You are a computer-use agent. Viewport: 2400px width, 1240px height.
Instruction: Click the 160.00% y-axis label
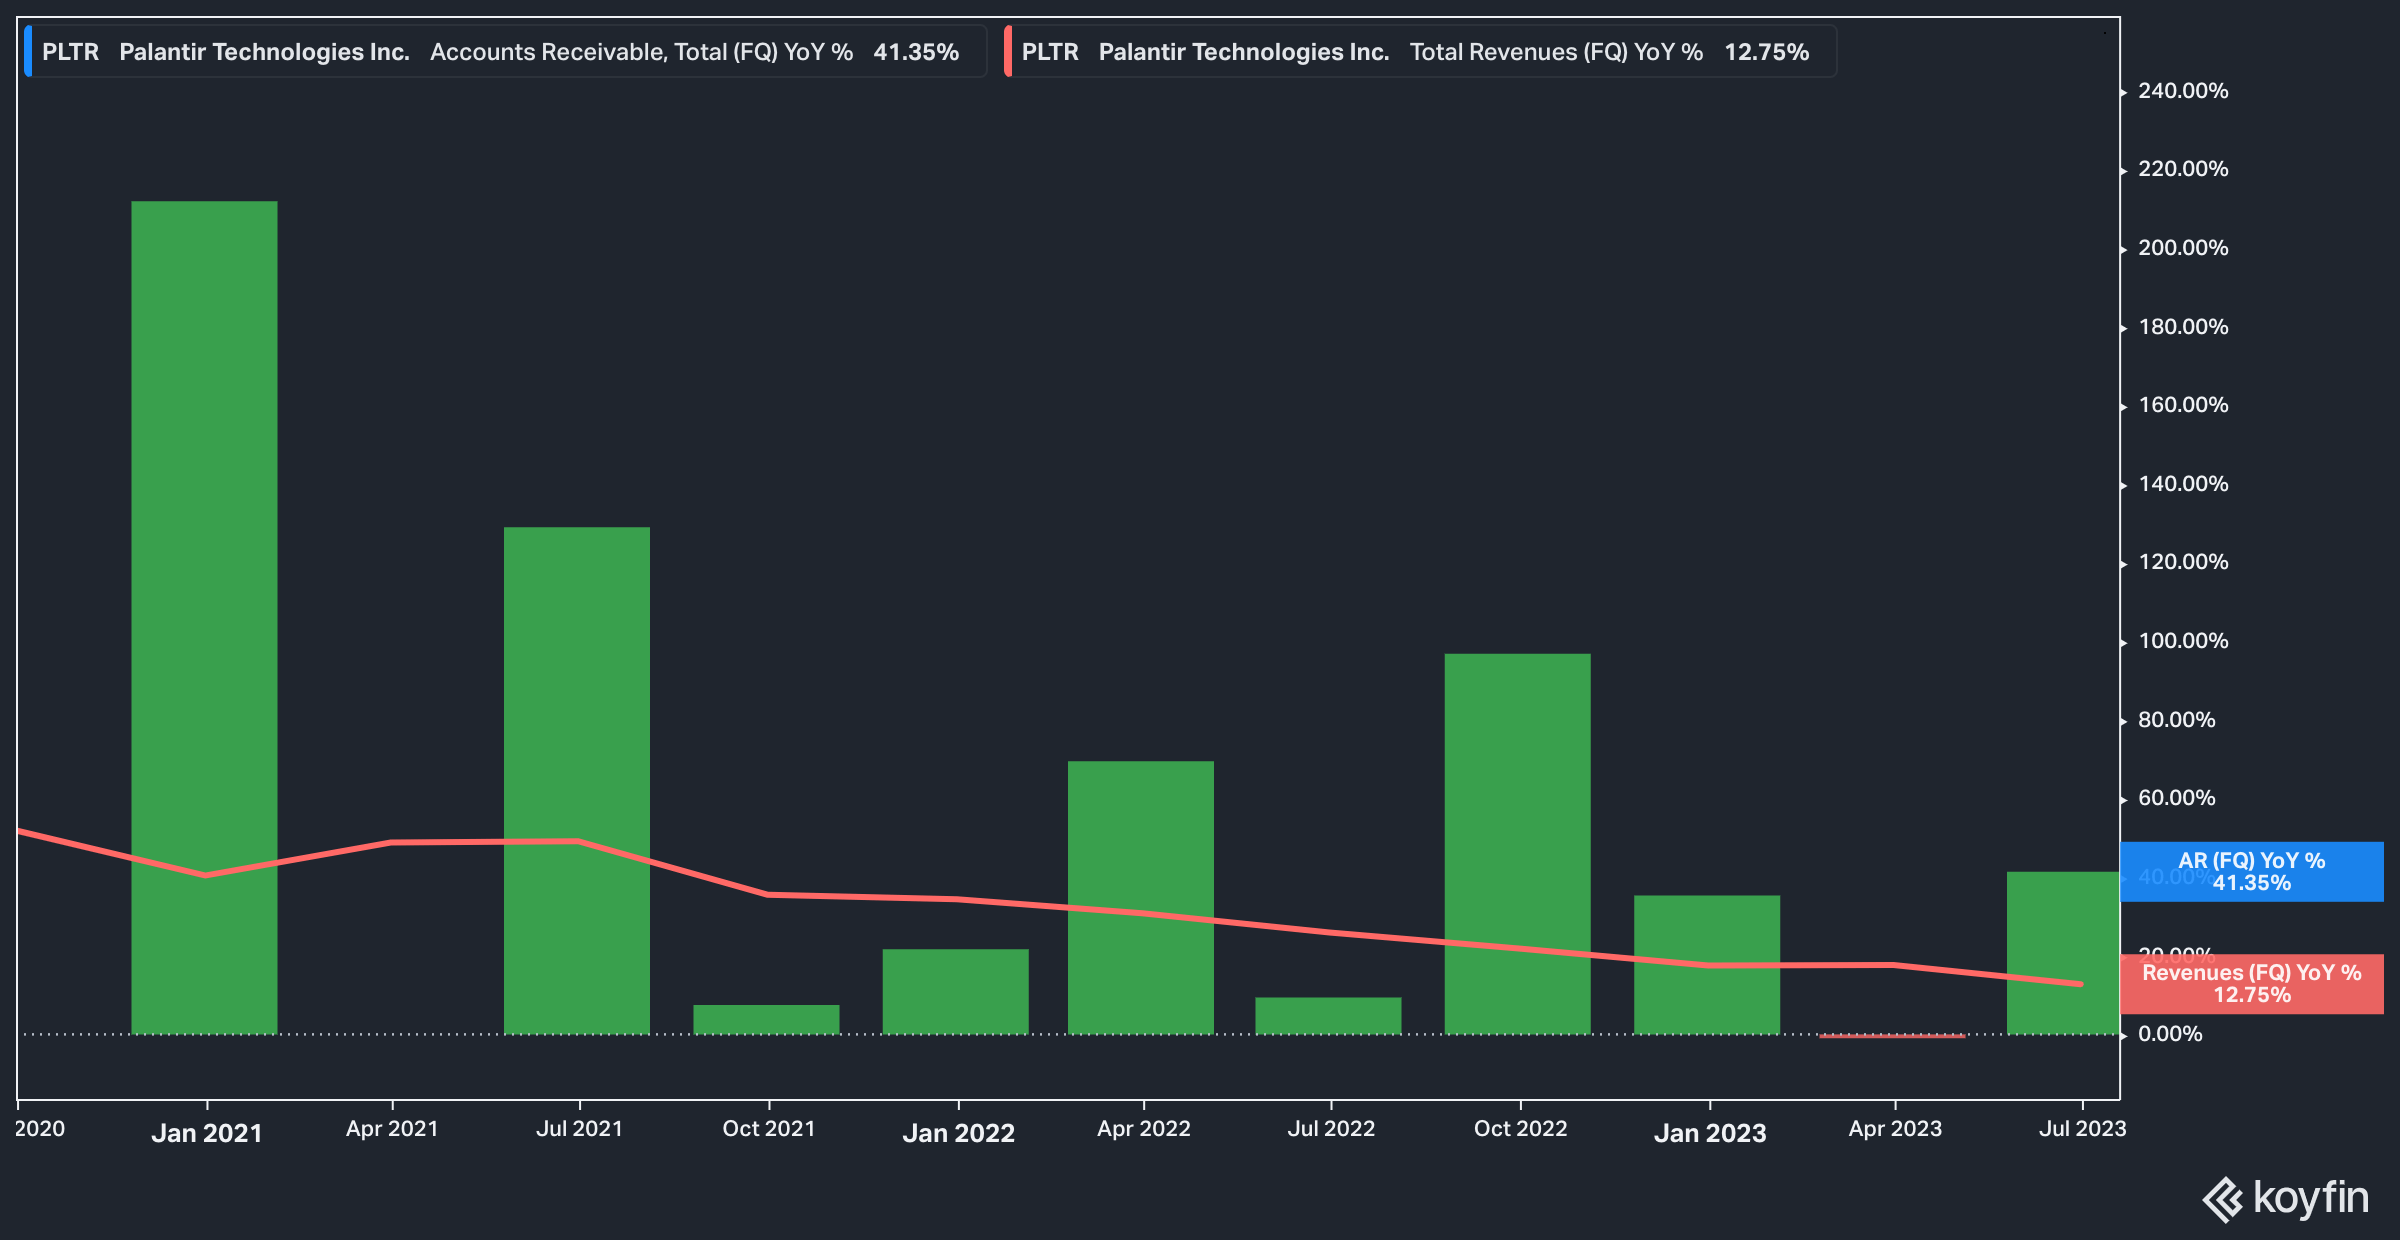(2183, 405)
